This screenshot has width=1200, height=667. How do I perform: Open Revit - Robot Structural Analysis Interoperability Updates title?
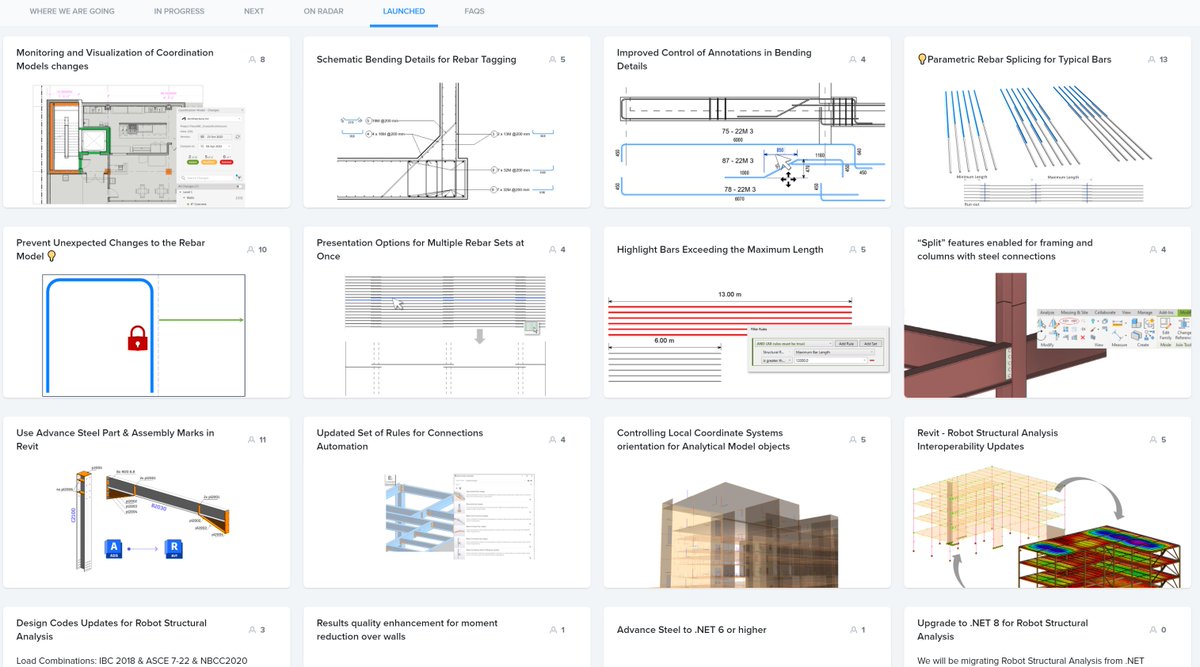987,439
